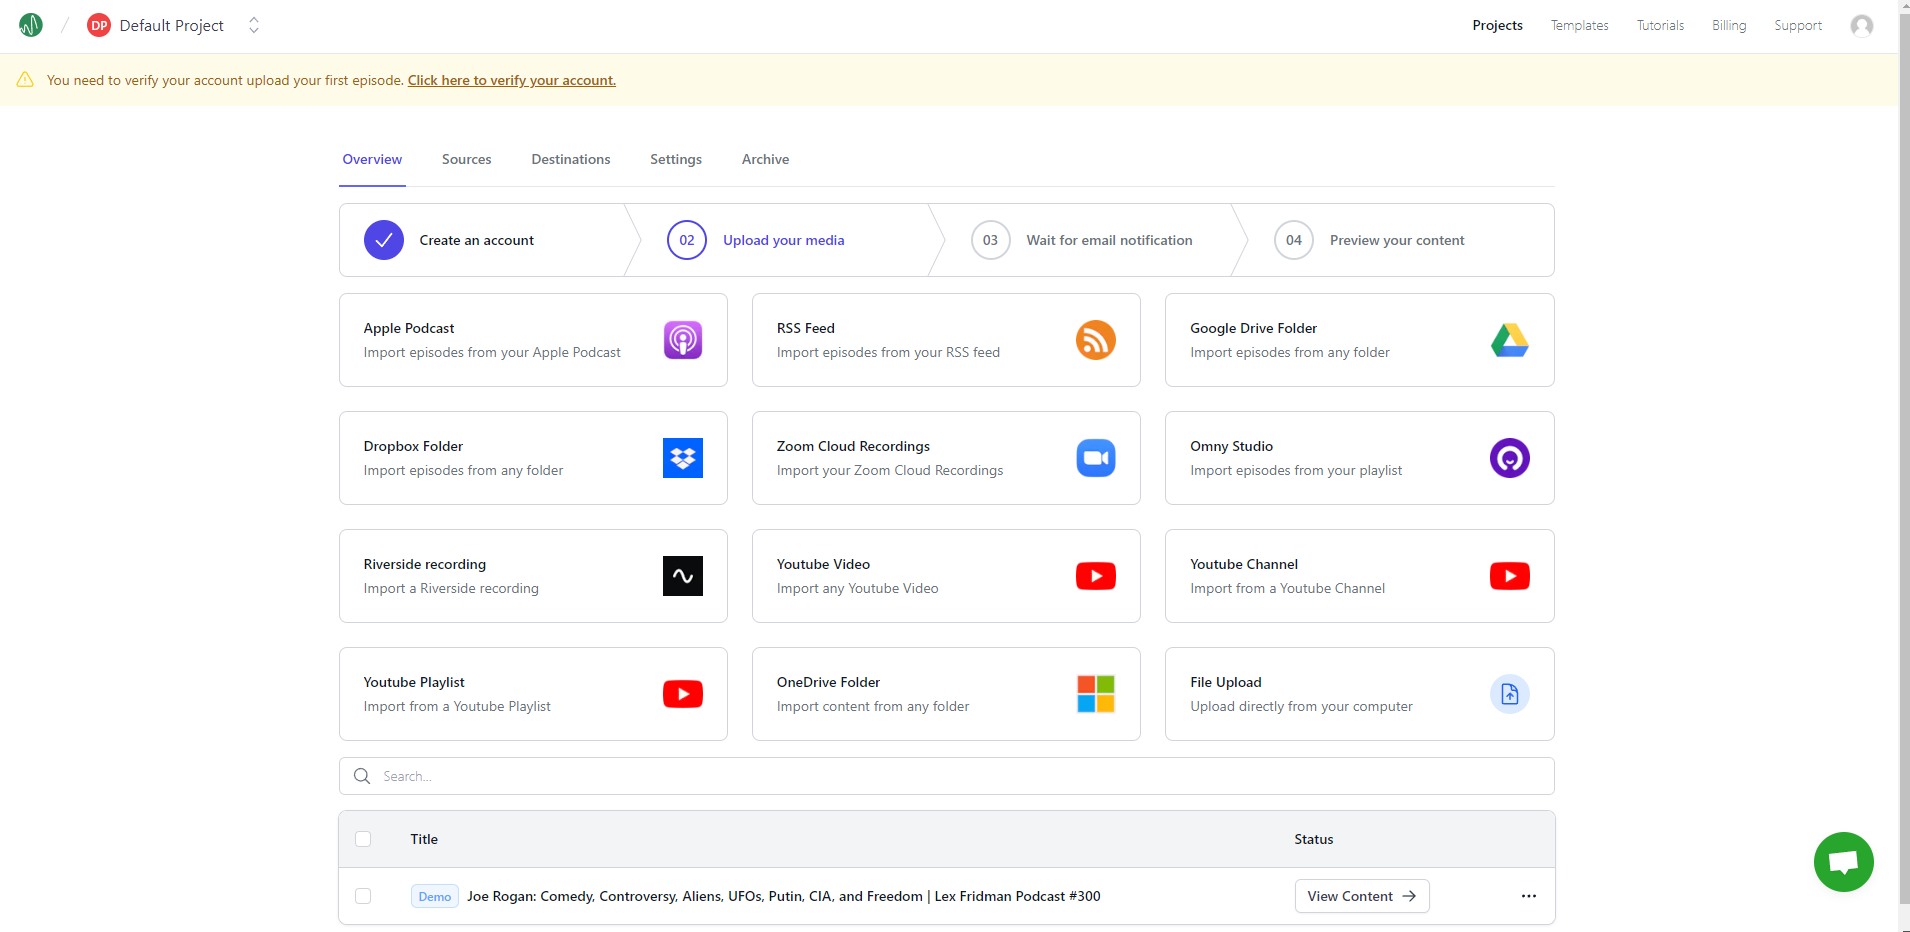Click the 03 step circle
Image resolution: width=1910 pixels, height=932 pixels.
click(x=990, y=240)
